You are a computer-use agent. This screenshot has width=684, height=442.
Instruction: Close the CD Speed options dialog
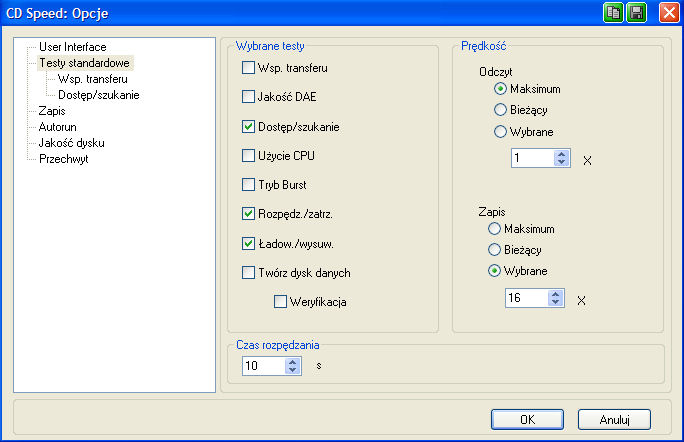[669, 12]
